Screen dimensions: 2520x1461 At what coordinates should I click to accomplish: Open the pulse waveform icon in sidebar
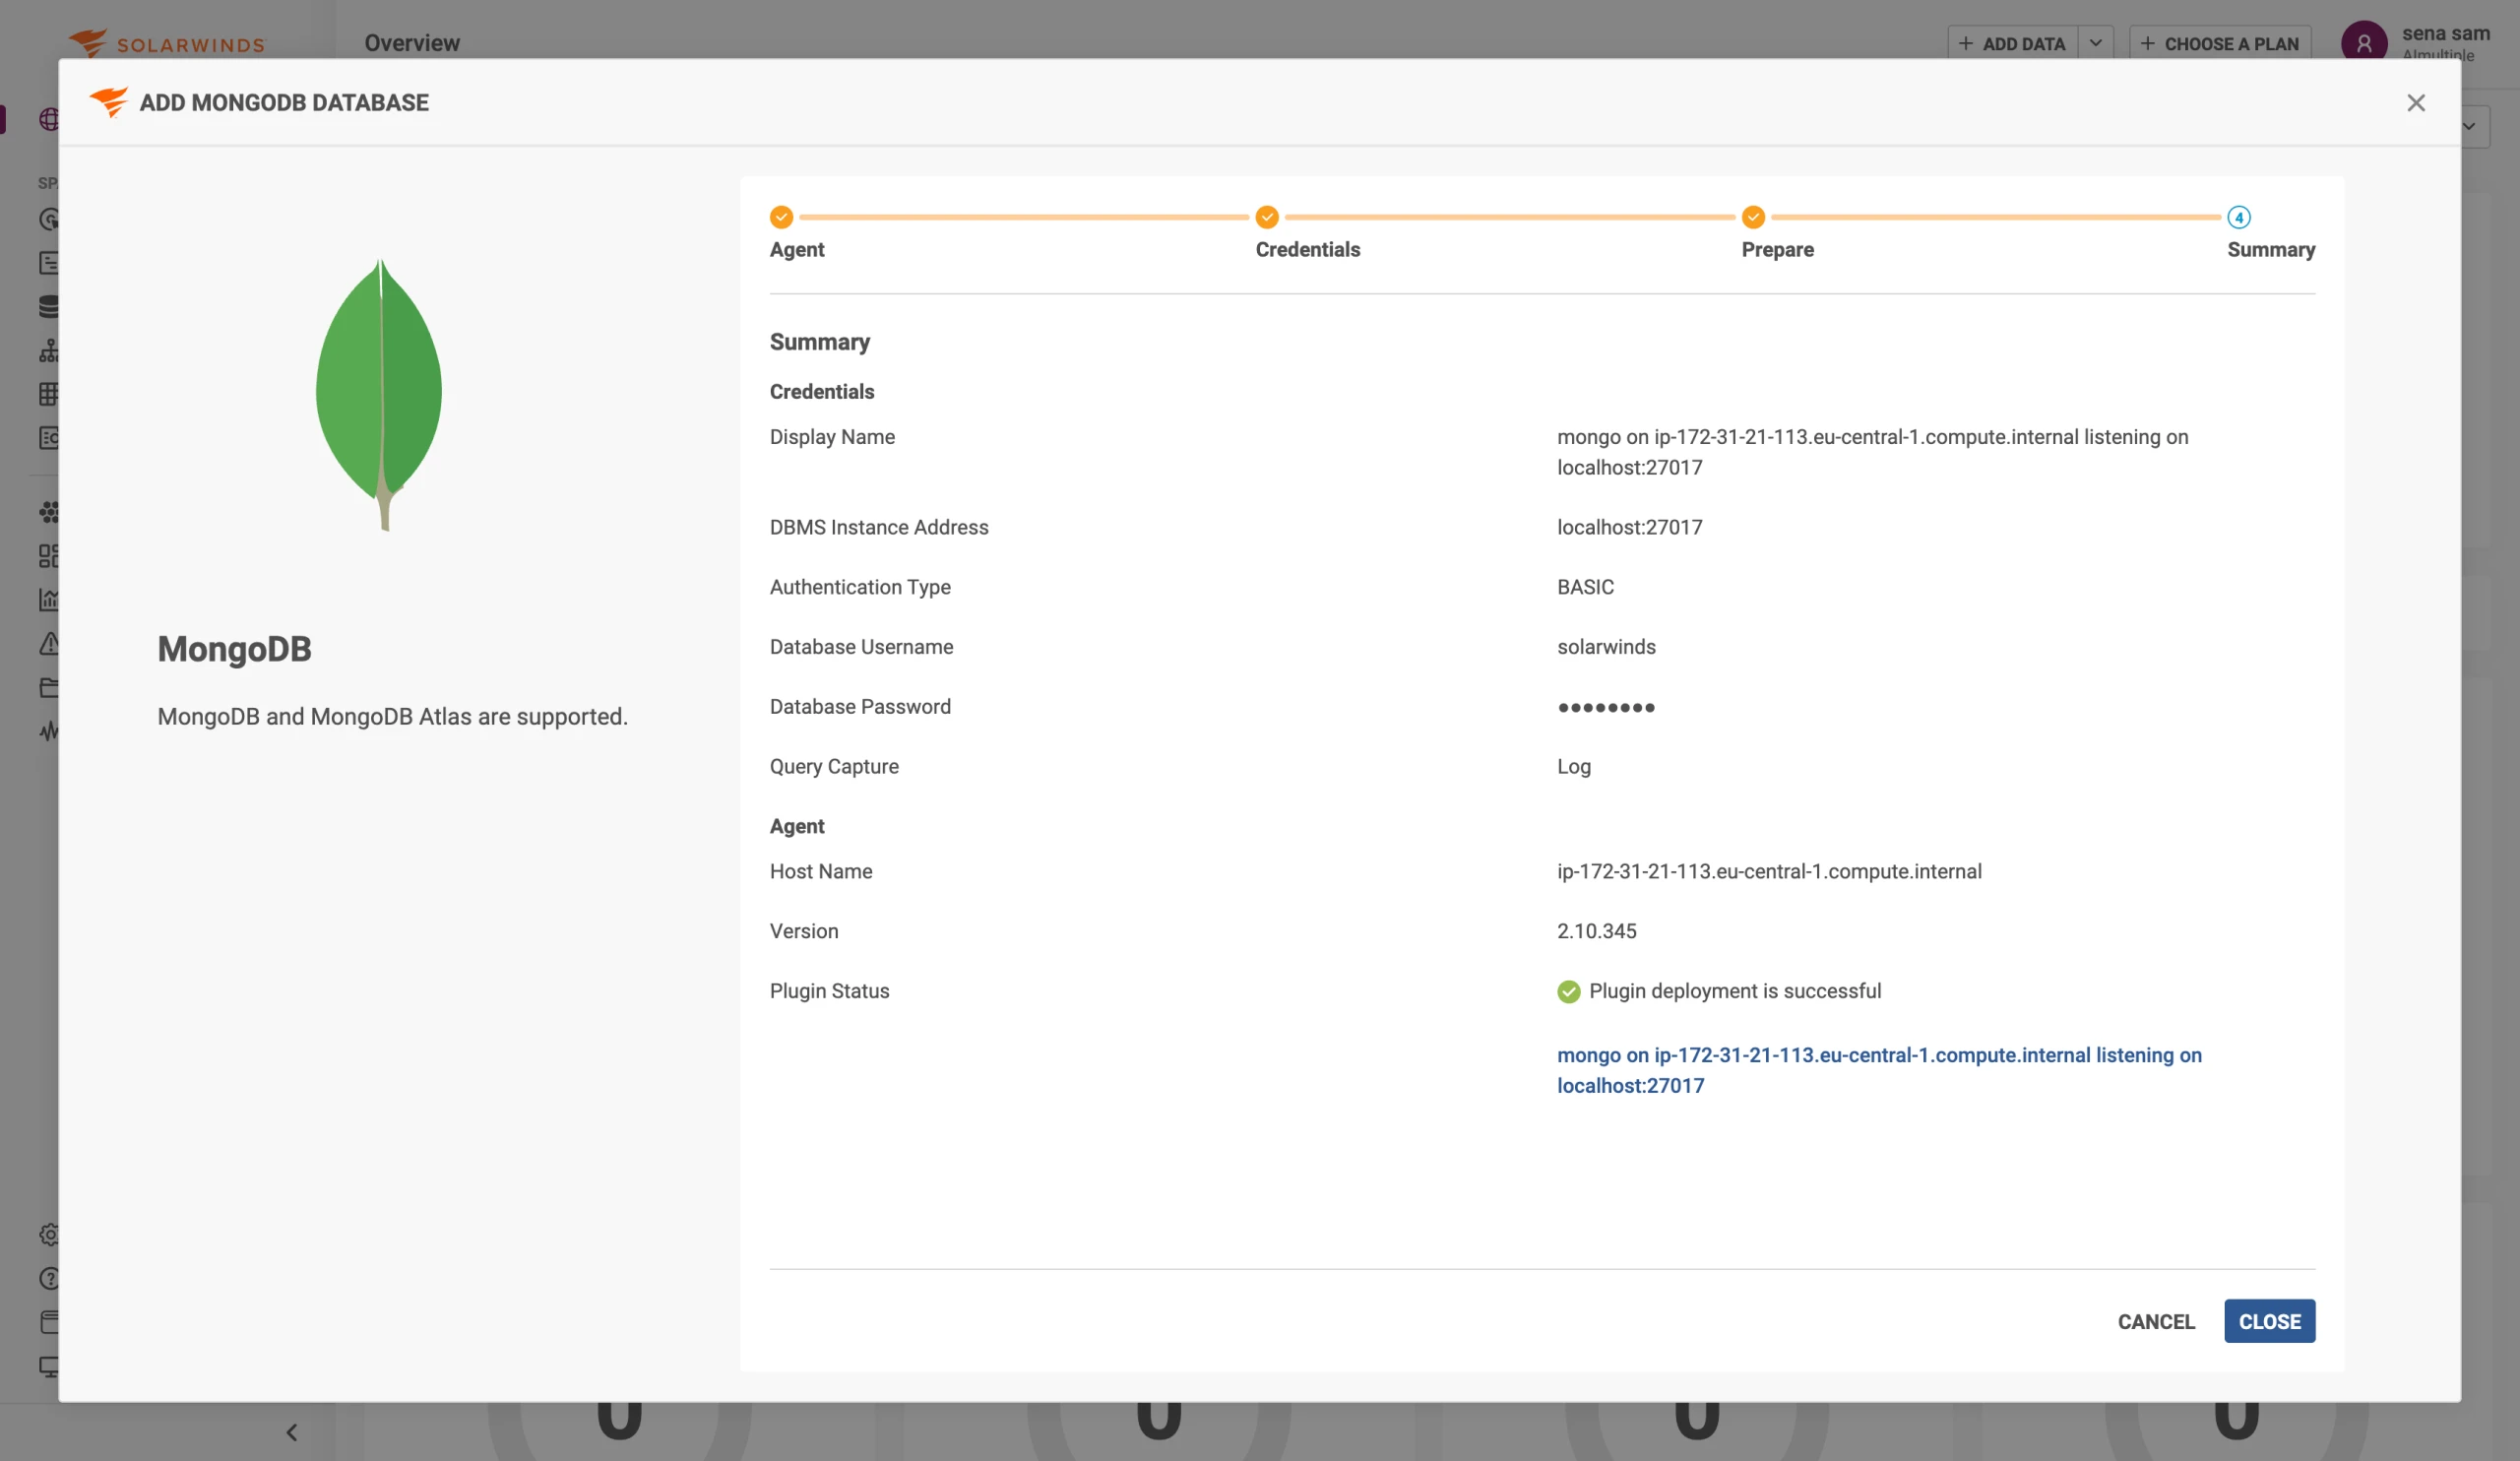tap(48, 731)
